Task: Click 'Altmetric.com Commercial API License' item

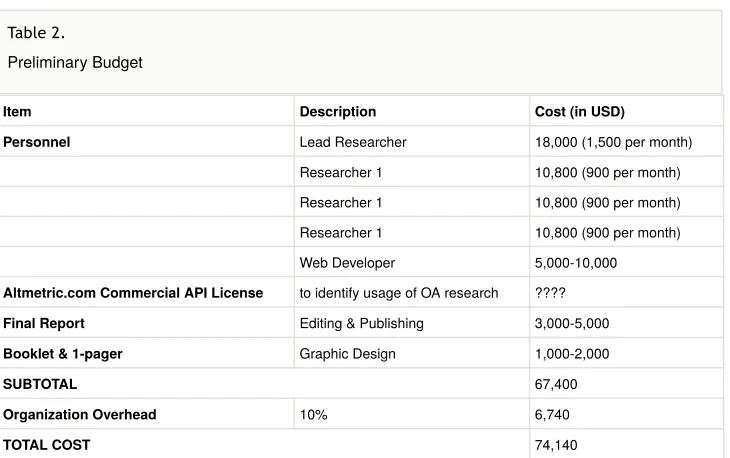Action: [x=133, y=293]
